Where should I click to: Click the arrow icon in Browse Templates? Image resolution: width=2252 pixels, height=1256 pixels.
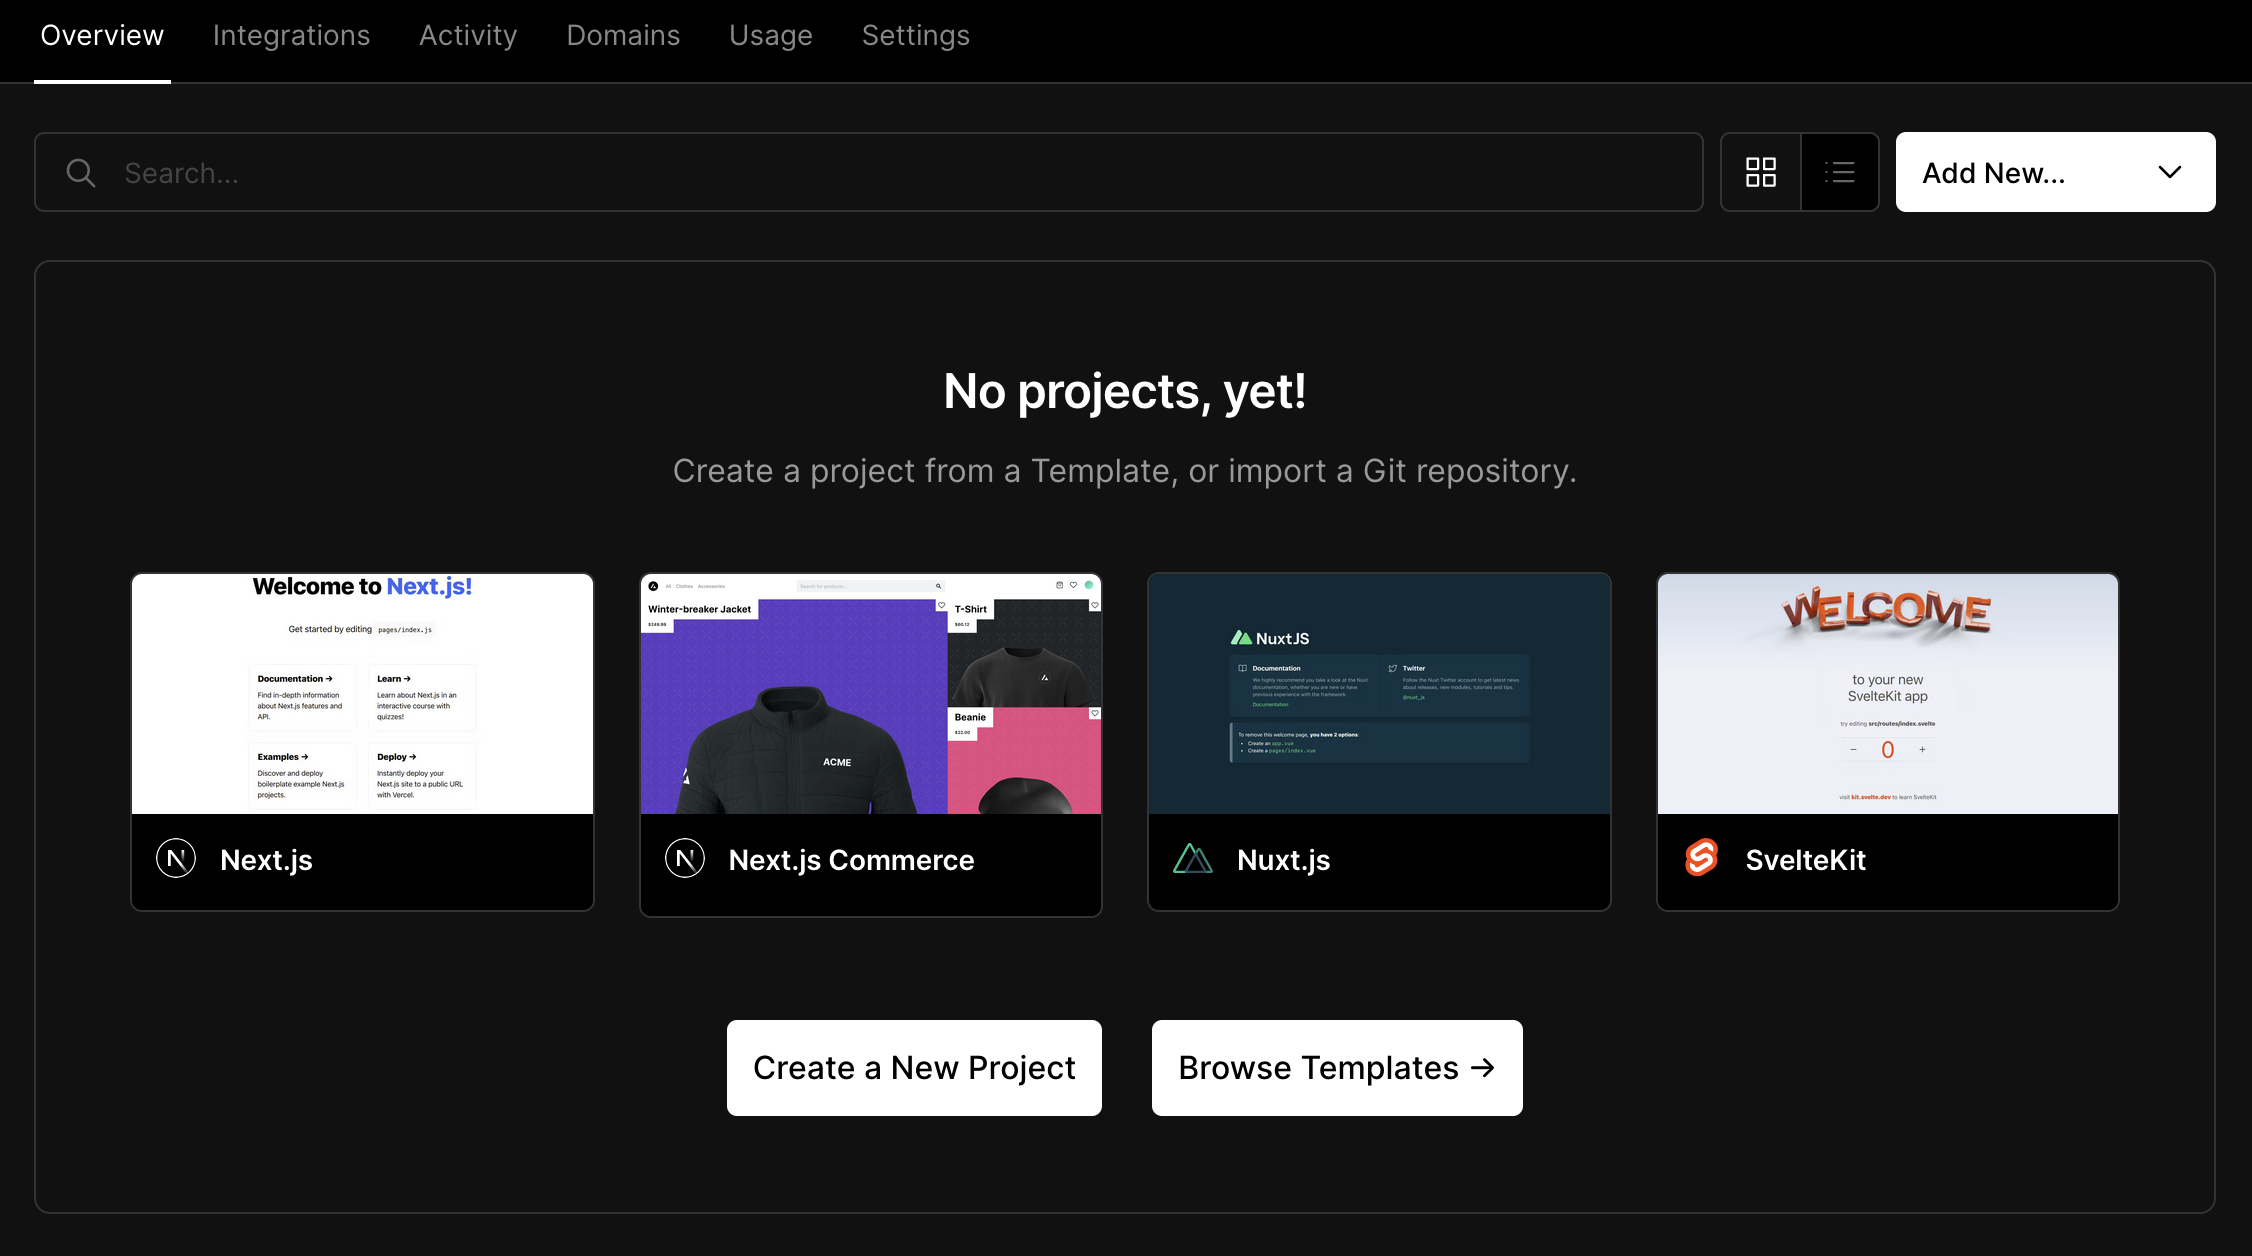pyautogui.click(x=1483, y=1068)
